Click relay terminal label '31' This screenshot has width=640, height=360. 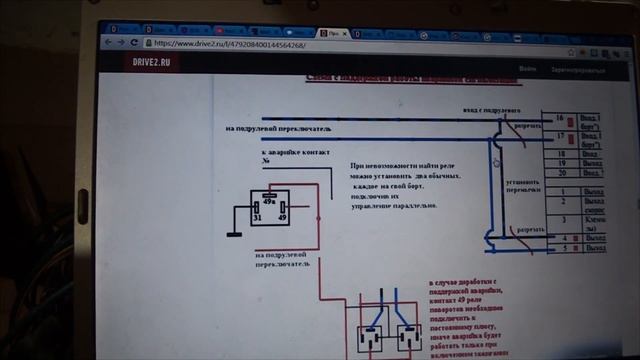257,218
